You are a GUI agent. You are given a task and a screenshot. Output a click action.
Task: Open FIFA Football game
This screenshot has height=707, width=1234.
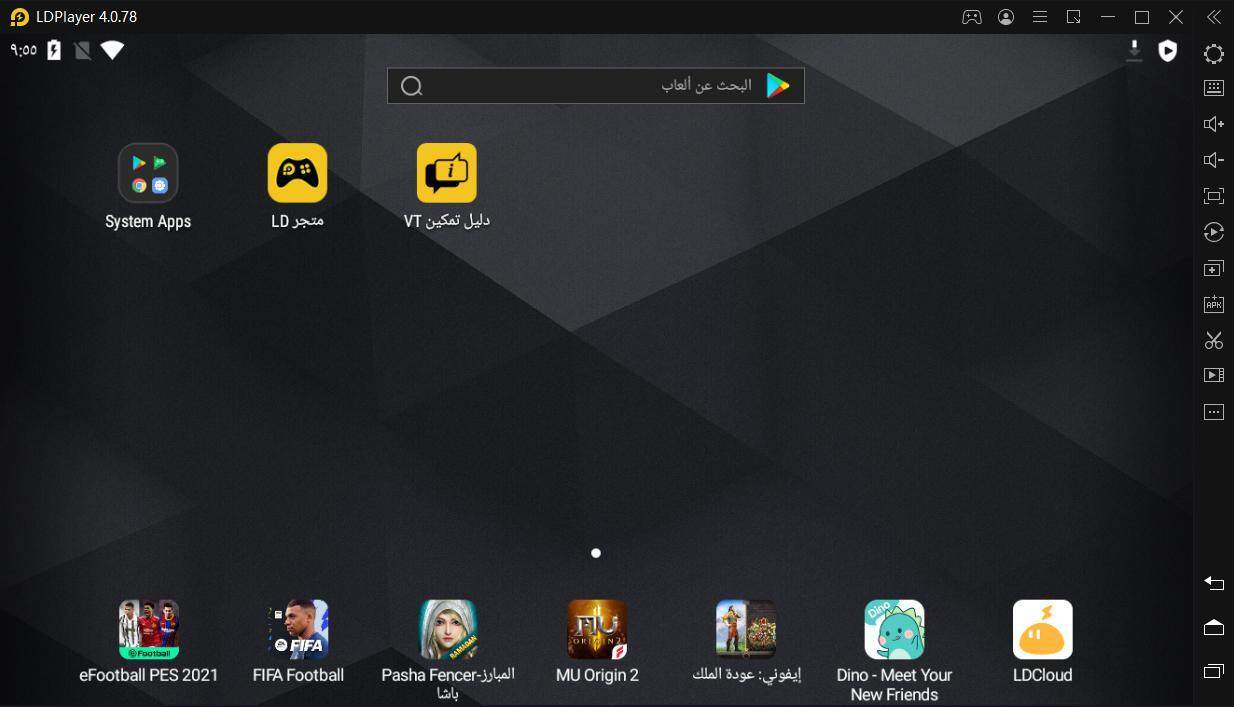(x=298, y=629)
